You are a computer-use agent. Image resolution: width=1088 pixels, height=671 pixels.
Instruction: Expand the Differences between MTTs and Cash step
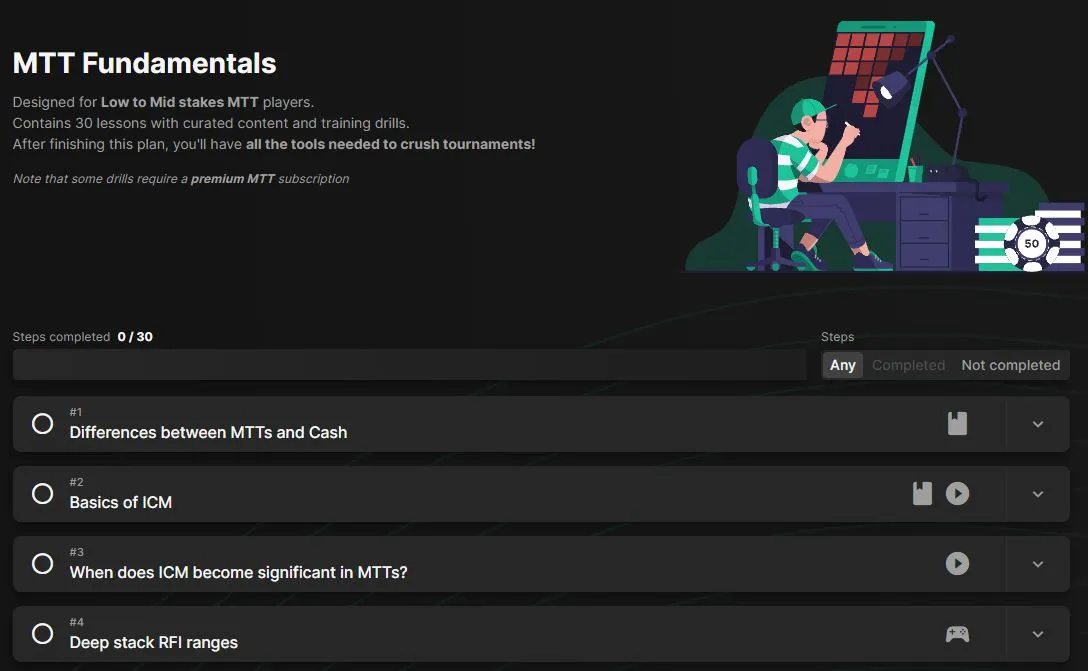coord(1037,424)
